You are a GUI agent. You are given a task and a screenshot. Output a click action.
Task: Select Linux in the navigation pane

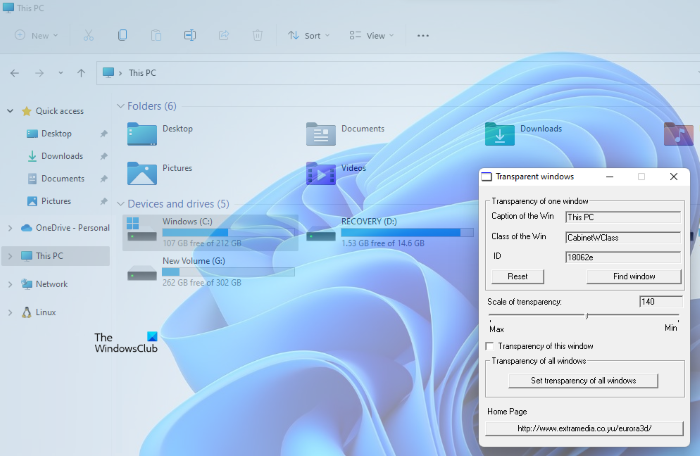click(x=45, y=312)
